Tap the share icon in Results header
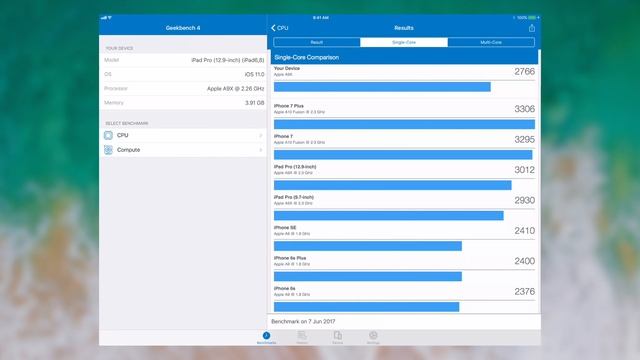Viewport: 640px width, 360px height. 531,28
